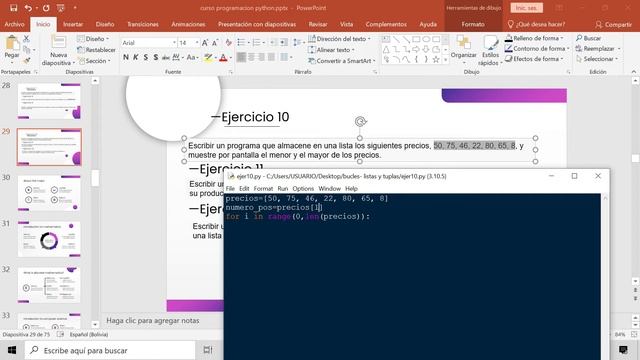Screen dimensions: 640x360
Task: Open the Run menu in IDLE window
Action: [x=282, y=189]
